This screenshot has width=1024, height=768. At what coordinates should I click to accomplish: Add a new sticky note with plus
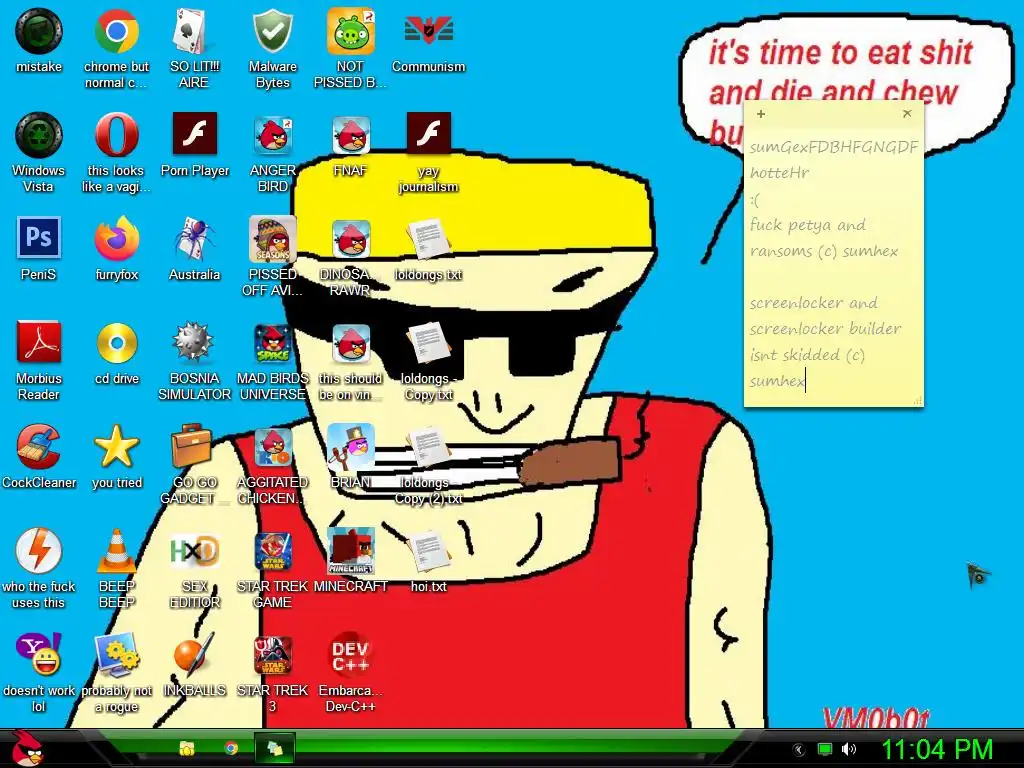click(x=761, y=114)
